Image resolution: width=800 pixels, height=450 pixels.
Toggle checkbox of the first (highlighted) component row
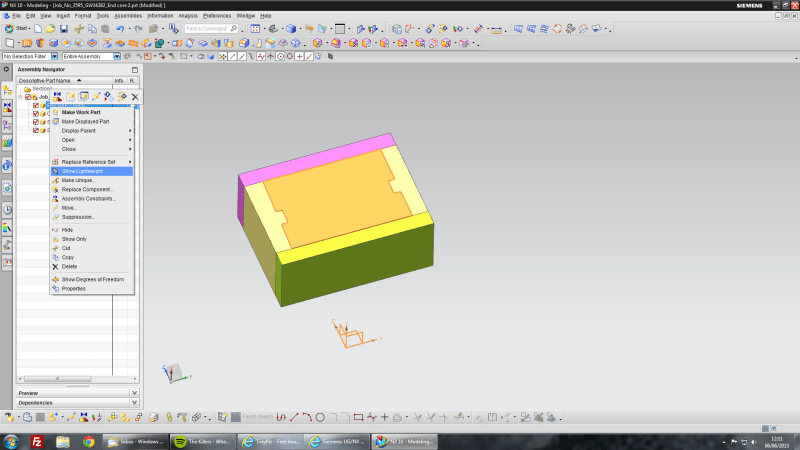point(36,106)
